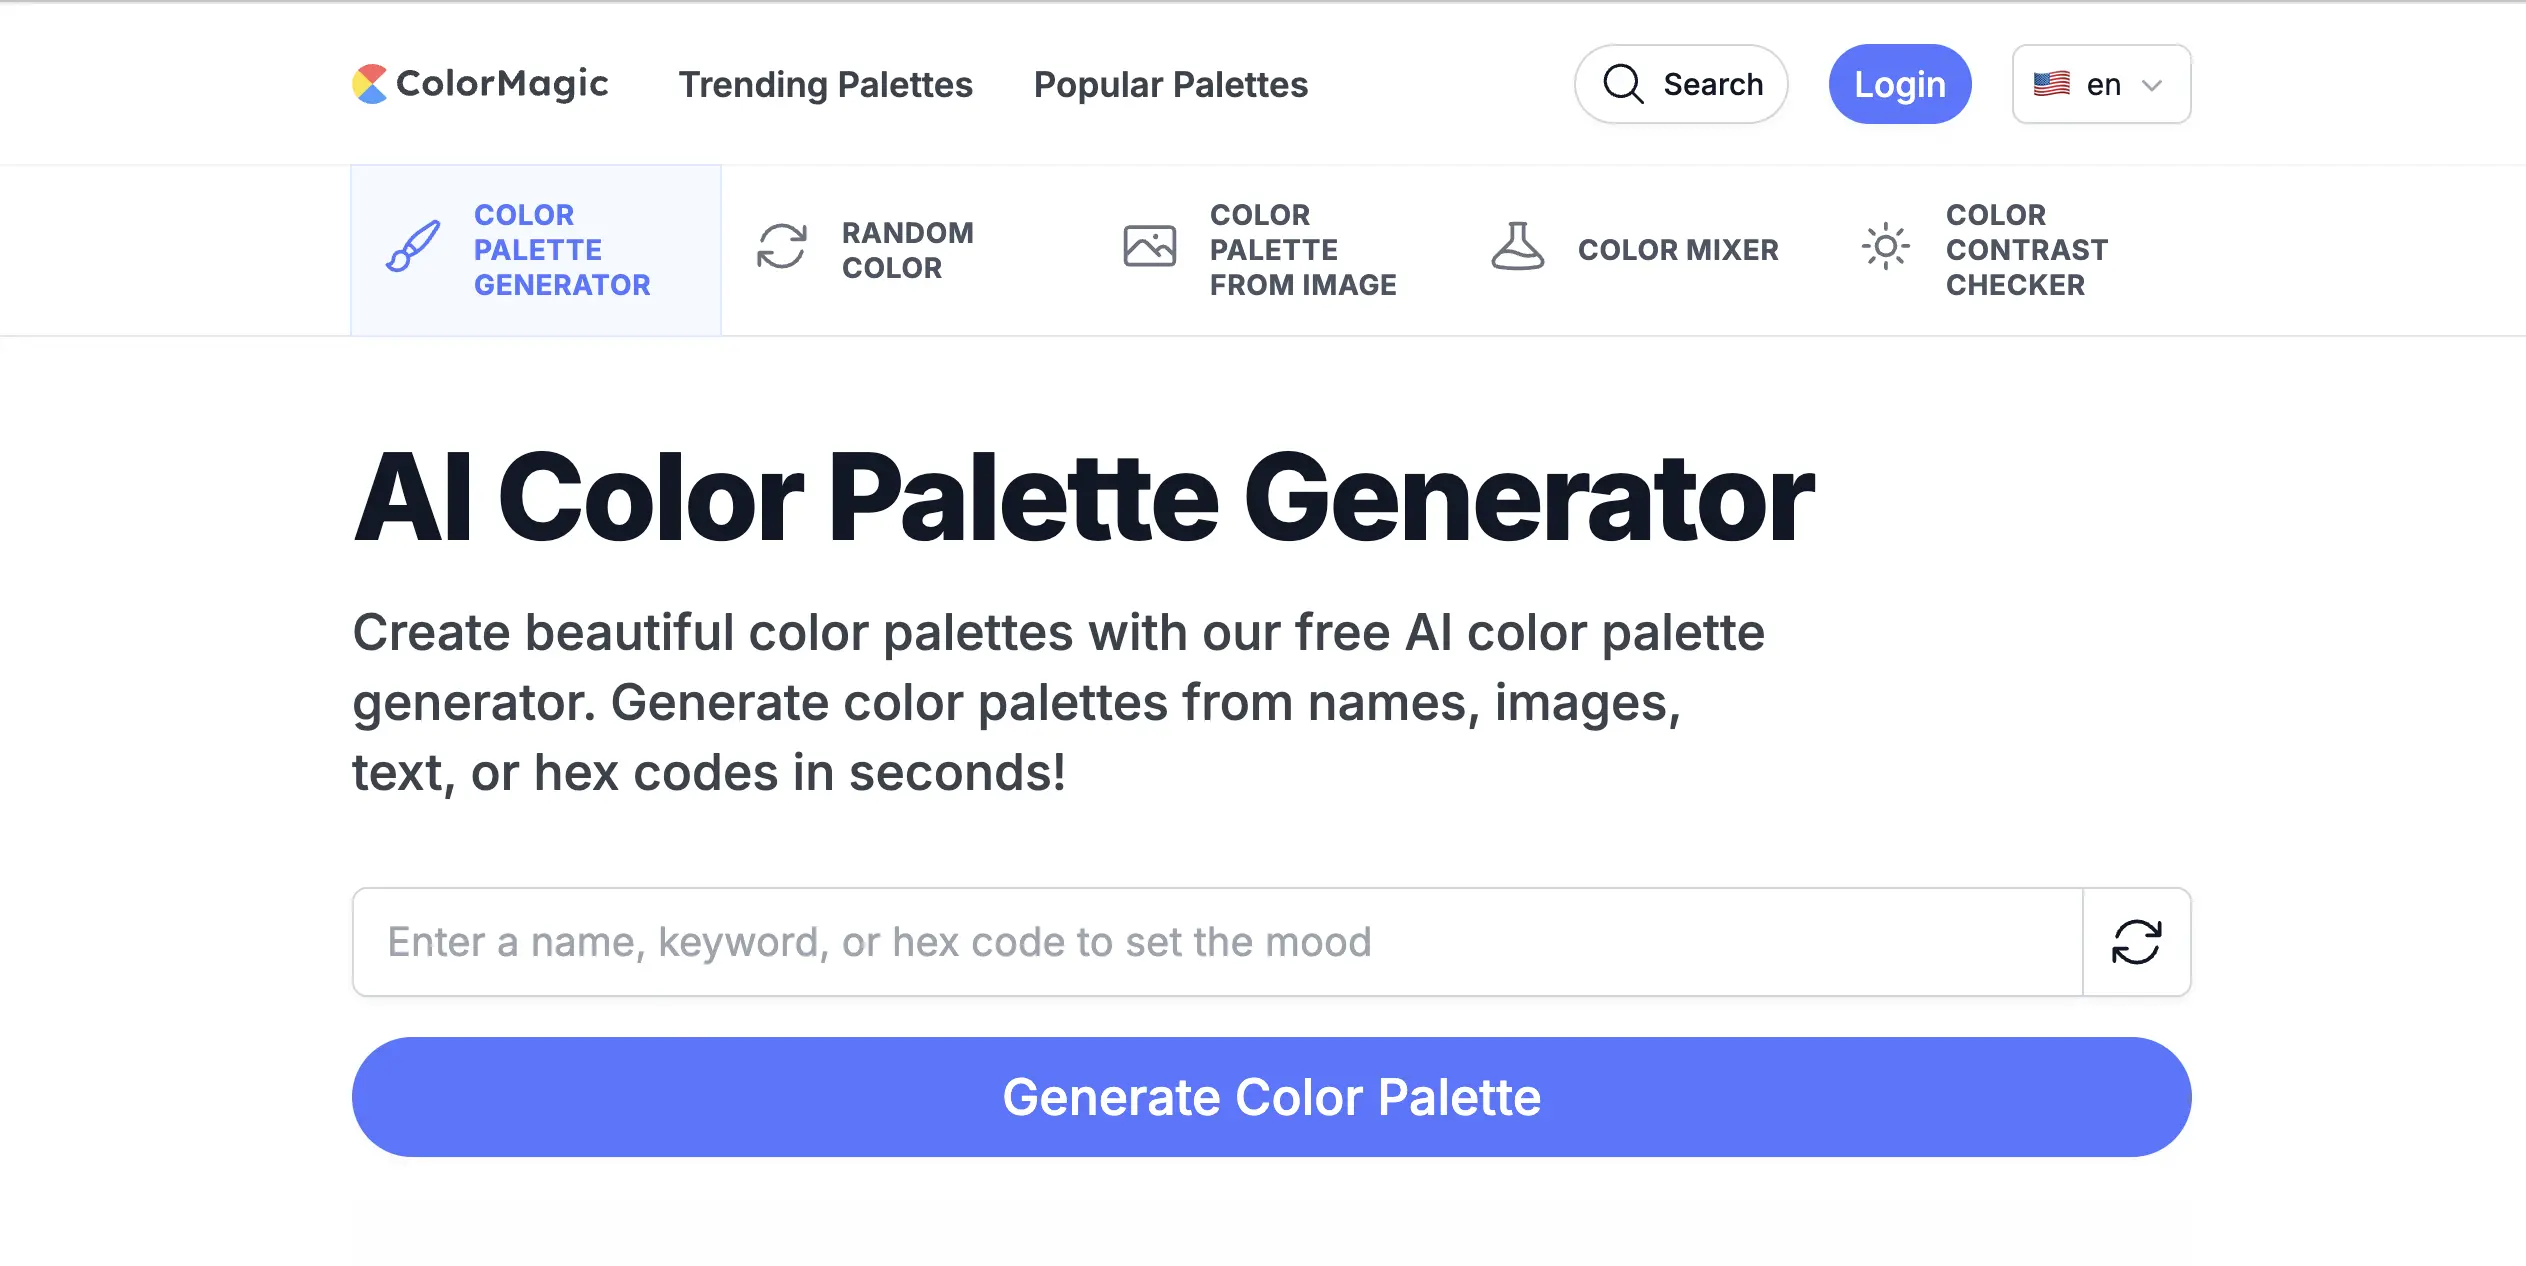Image resolution: width=2526 pixels, height=1266 pixels.
Task: Click the ColorMagic logo
Action: [481, 84]
